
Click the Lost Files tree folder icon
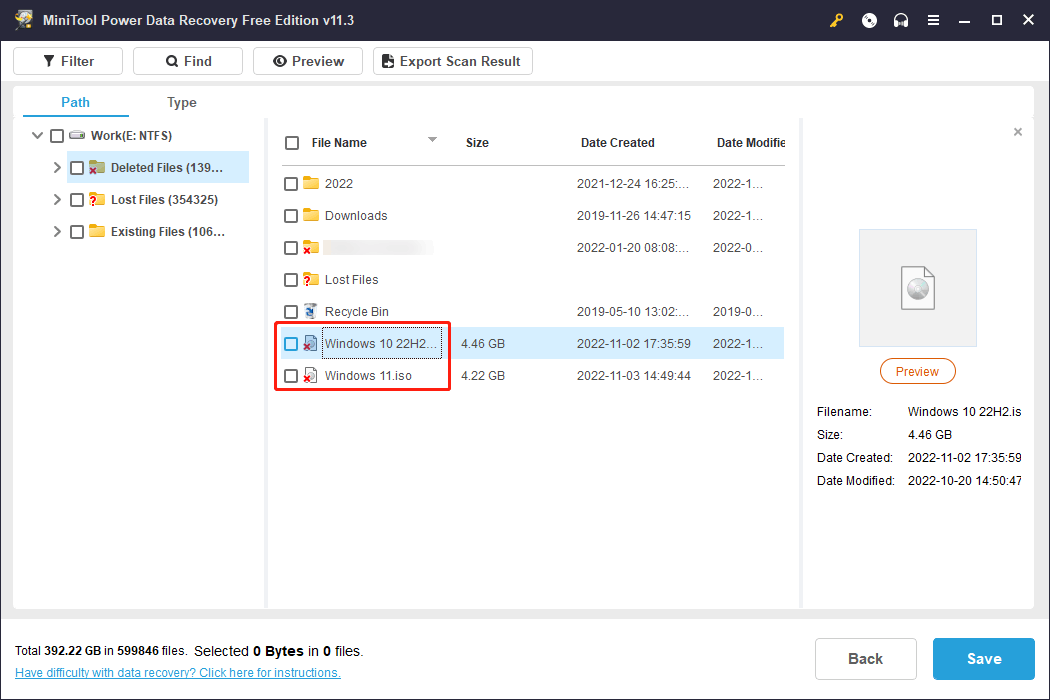point(97,200)
